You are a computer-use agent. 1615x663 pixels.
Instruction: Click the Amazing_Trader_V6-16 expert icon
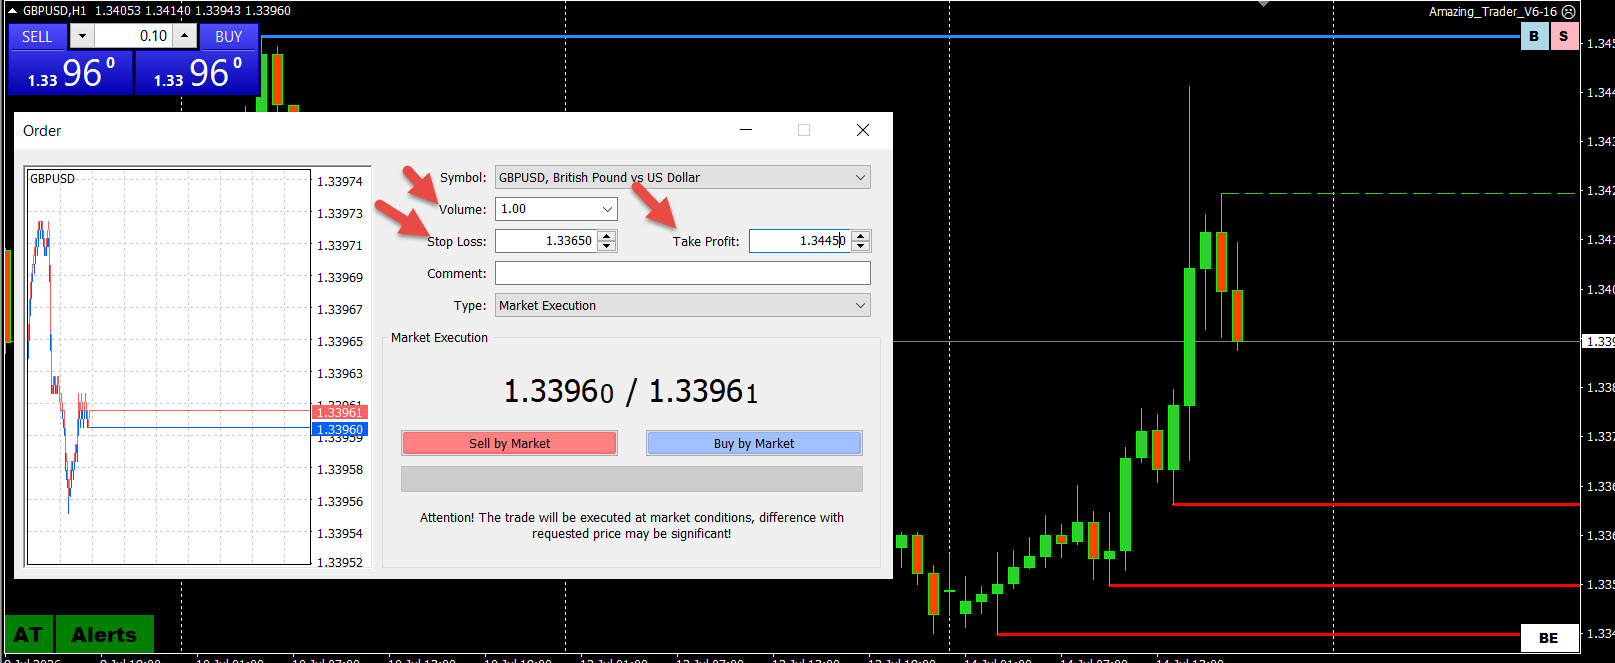(x=1569, y=11)
